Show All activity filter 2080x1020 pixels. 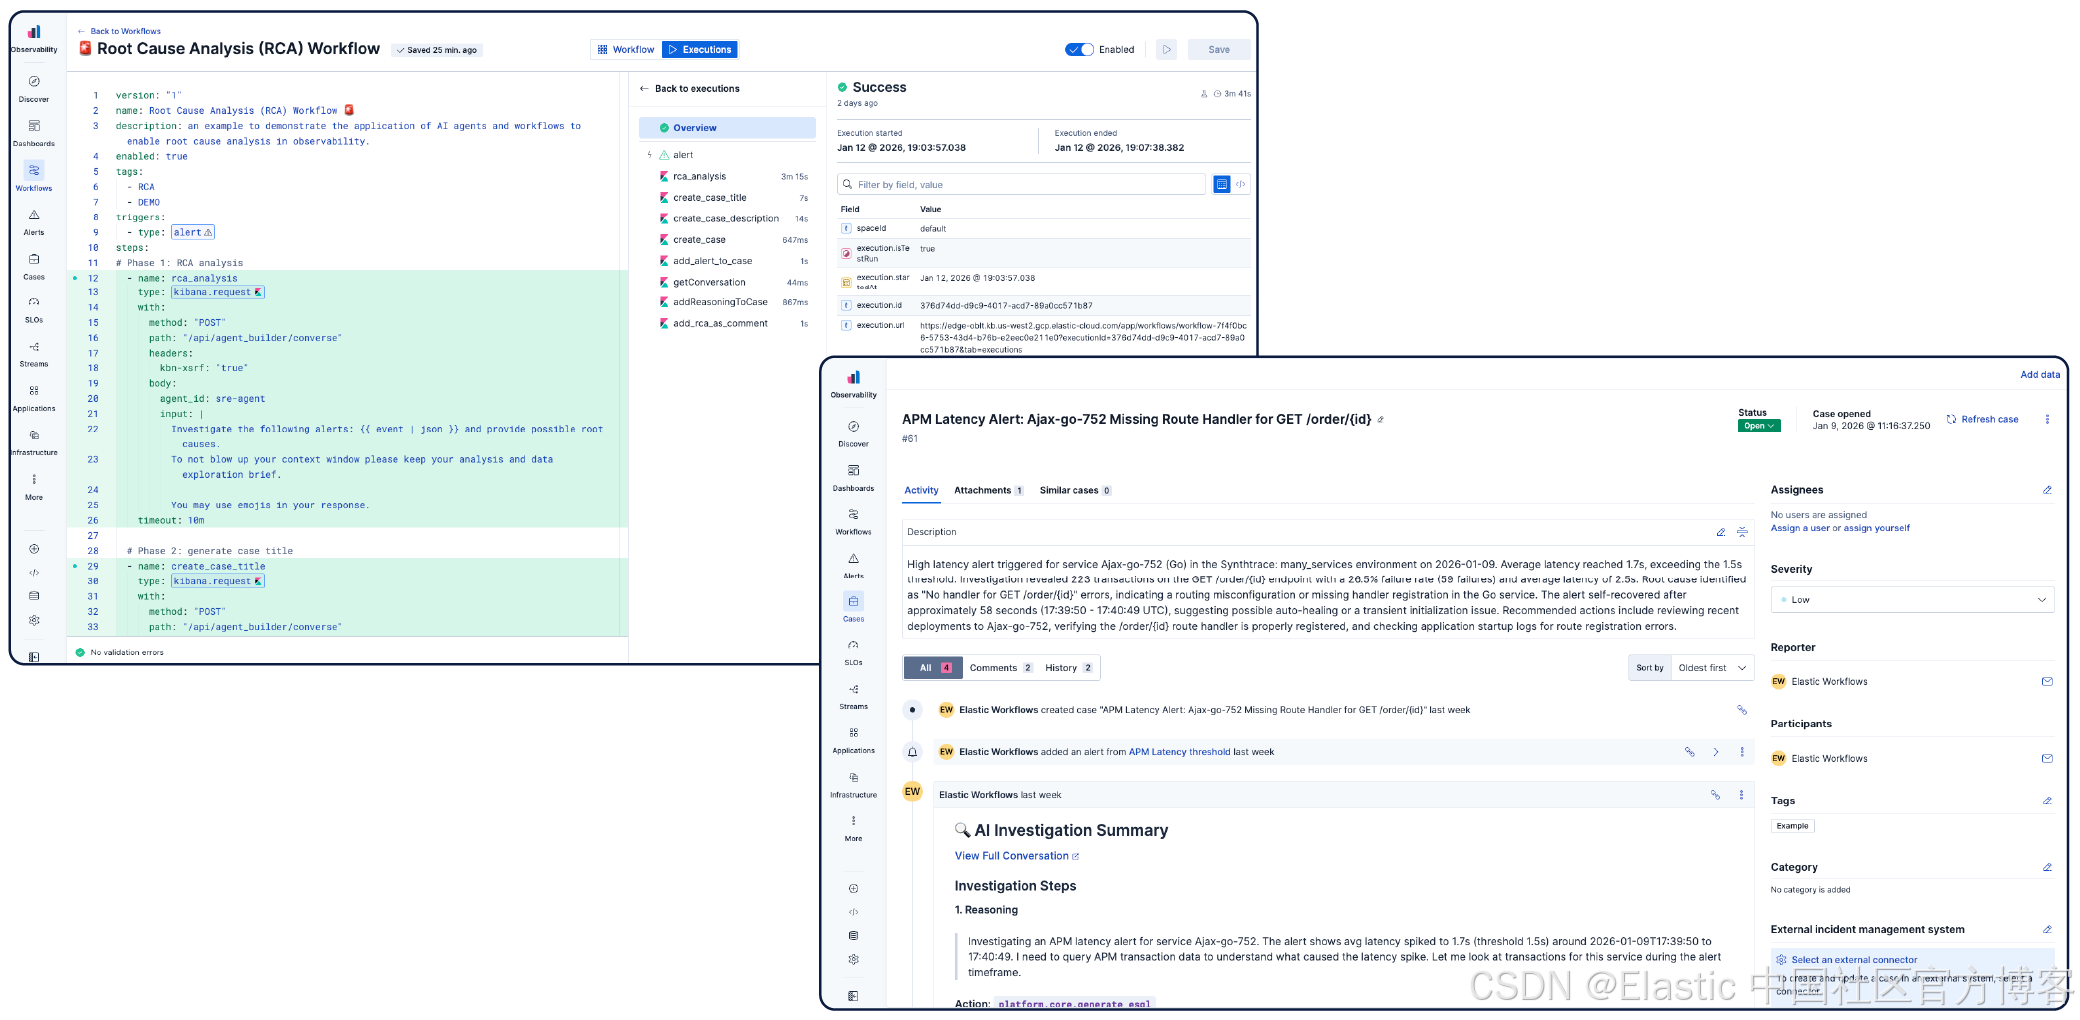[x=934, y=668]
